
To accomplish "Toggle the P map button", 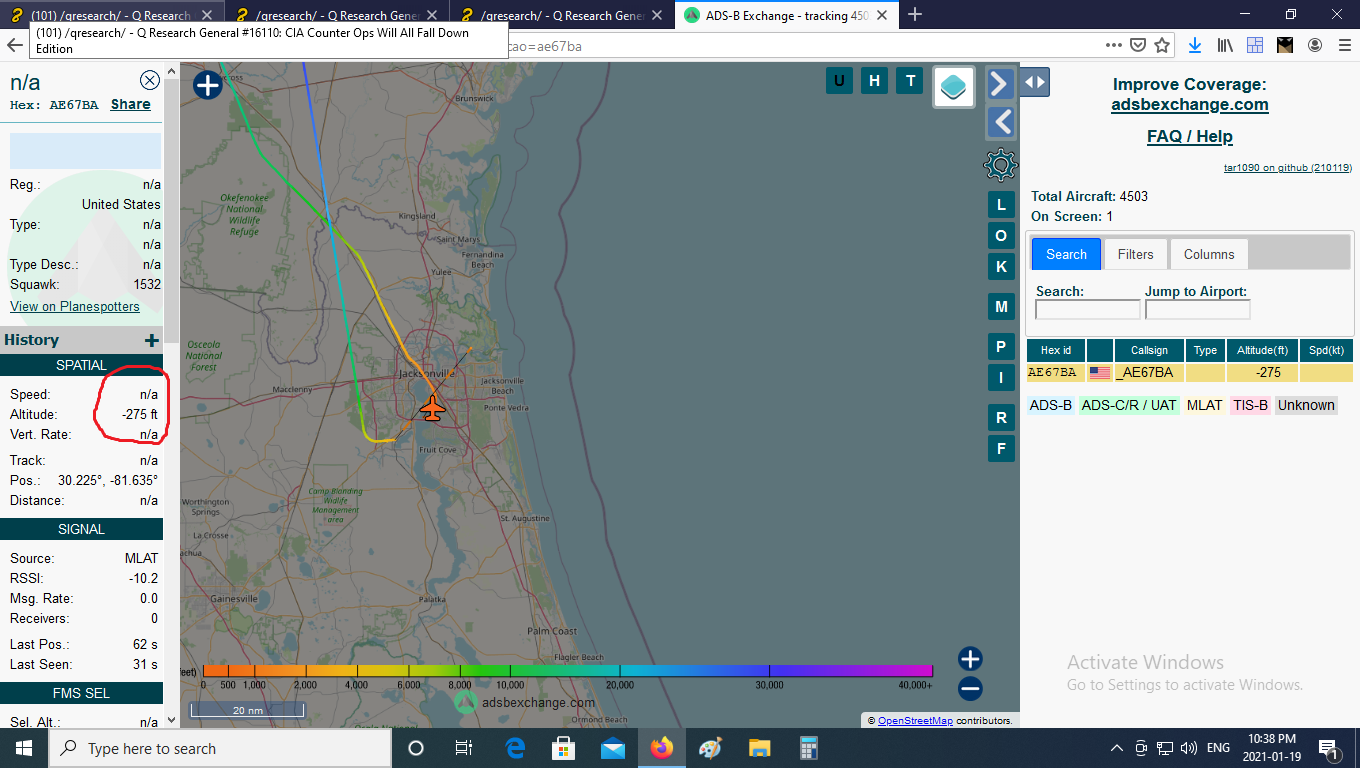I will point(1001,347).
